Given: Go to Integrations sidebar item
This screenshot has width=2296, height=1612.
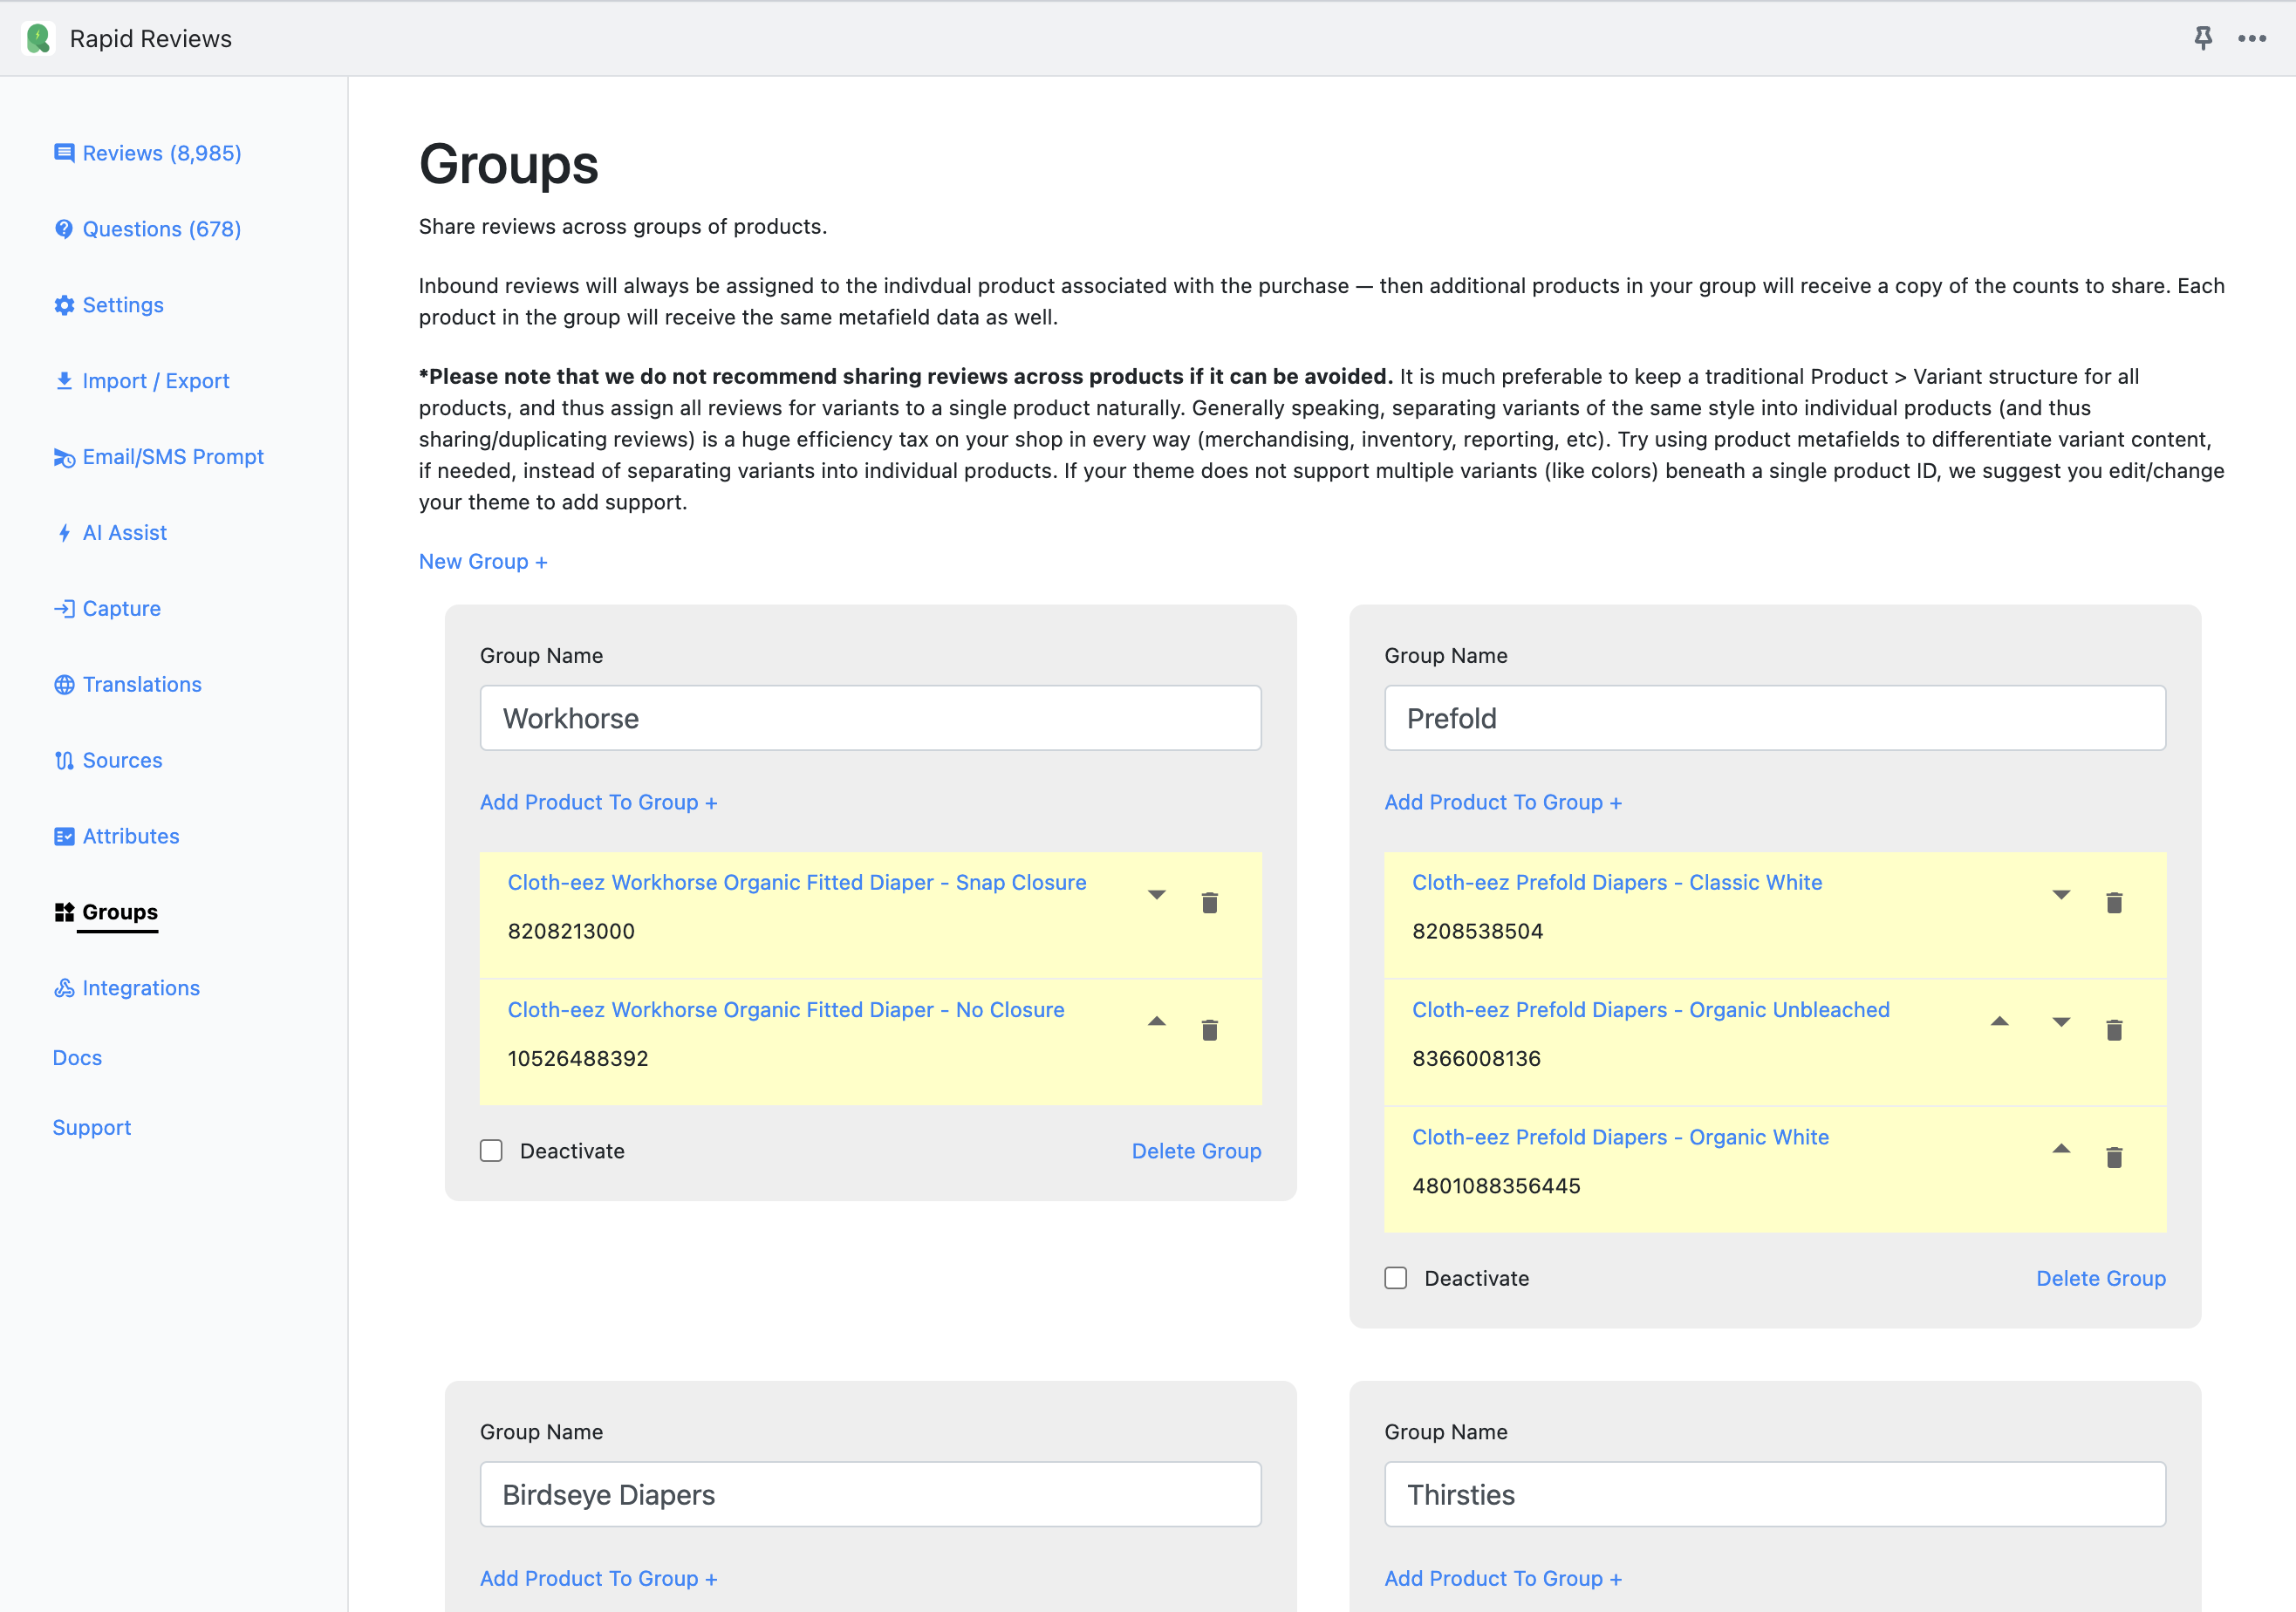Looking at the screenshot, I should [140, 988].
